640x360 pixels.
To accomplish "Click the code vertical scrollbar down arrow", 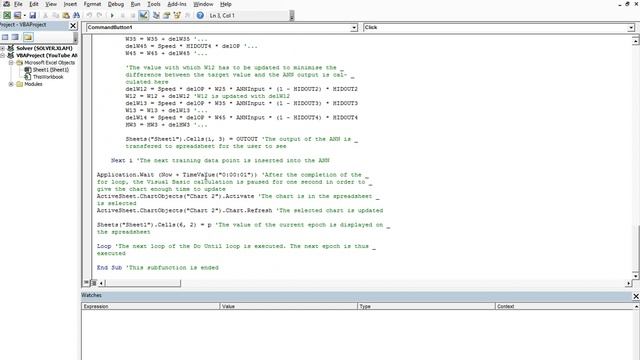I will coord(636,276).
